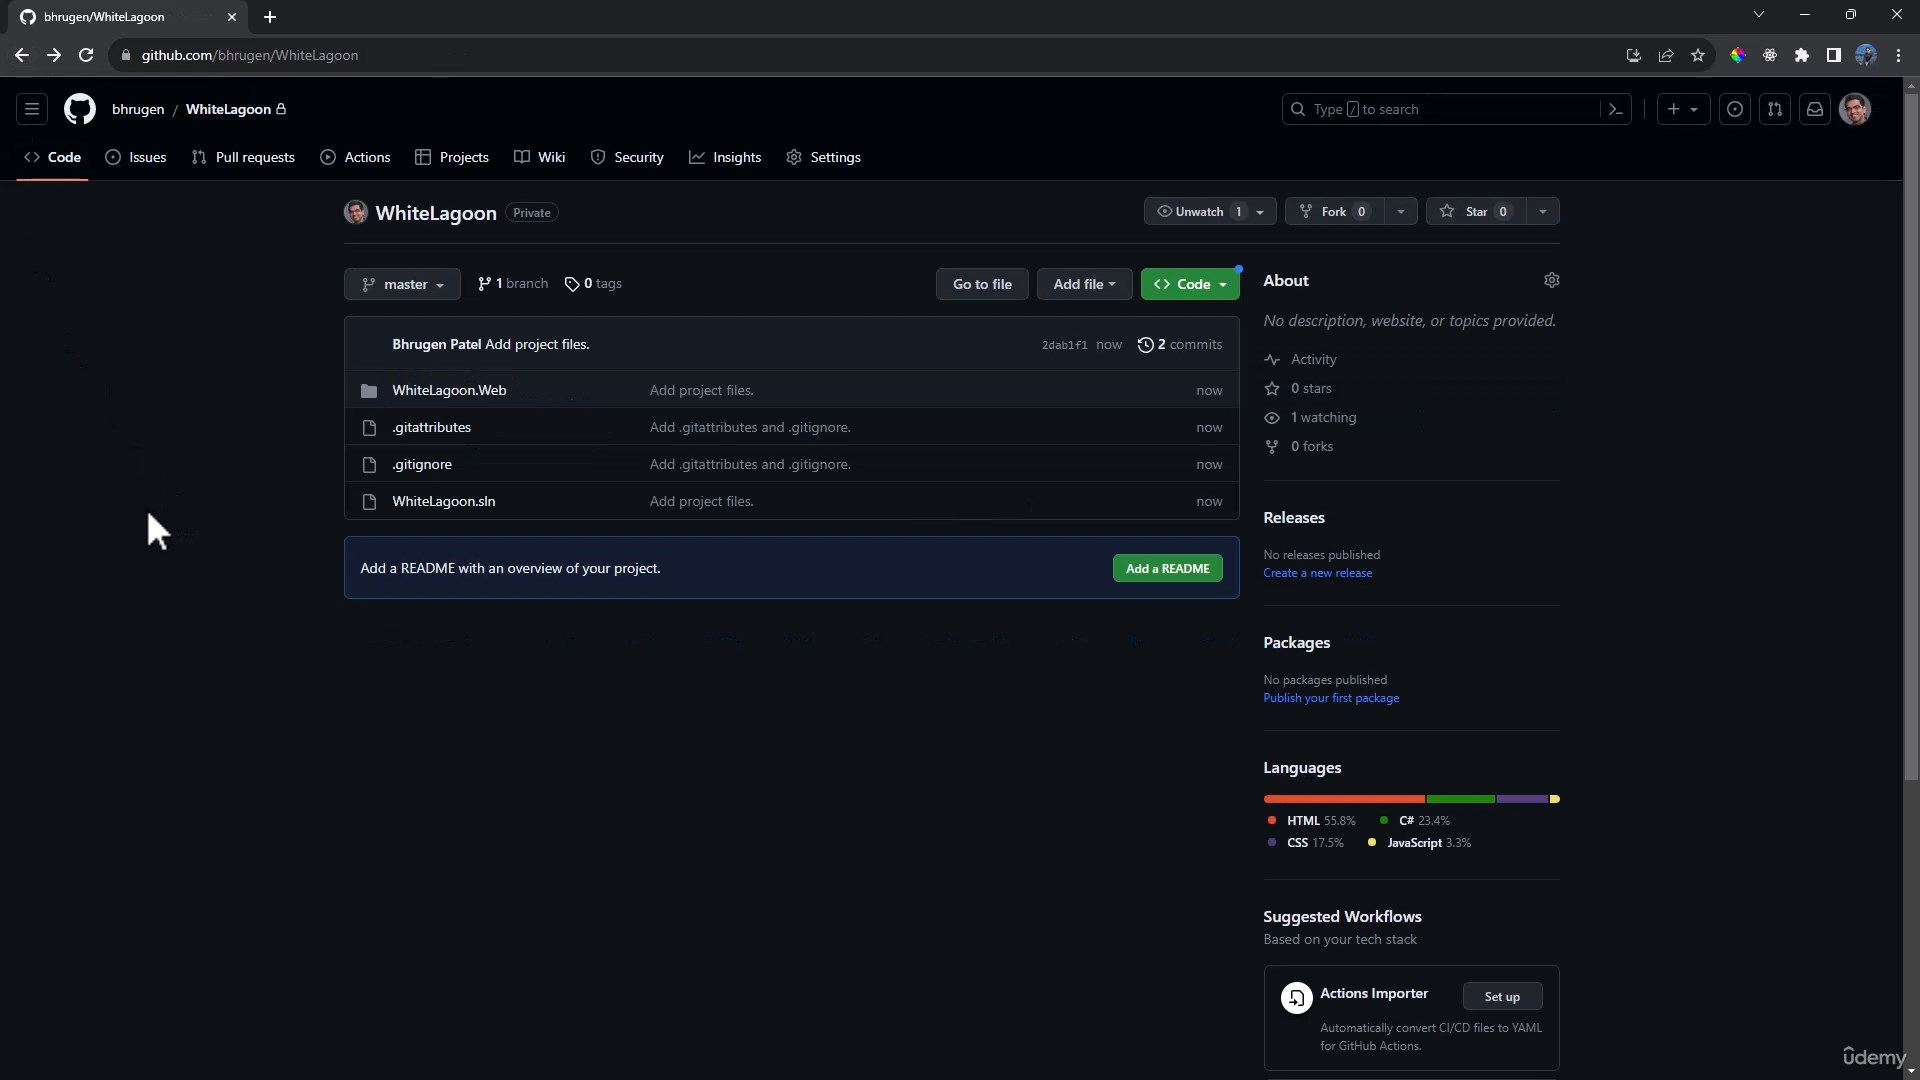Set up the Actions Importer workflow
The image size is (1920, 1080).
(1502, 996)
